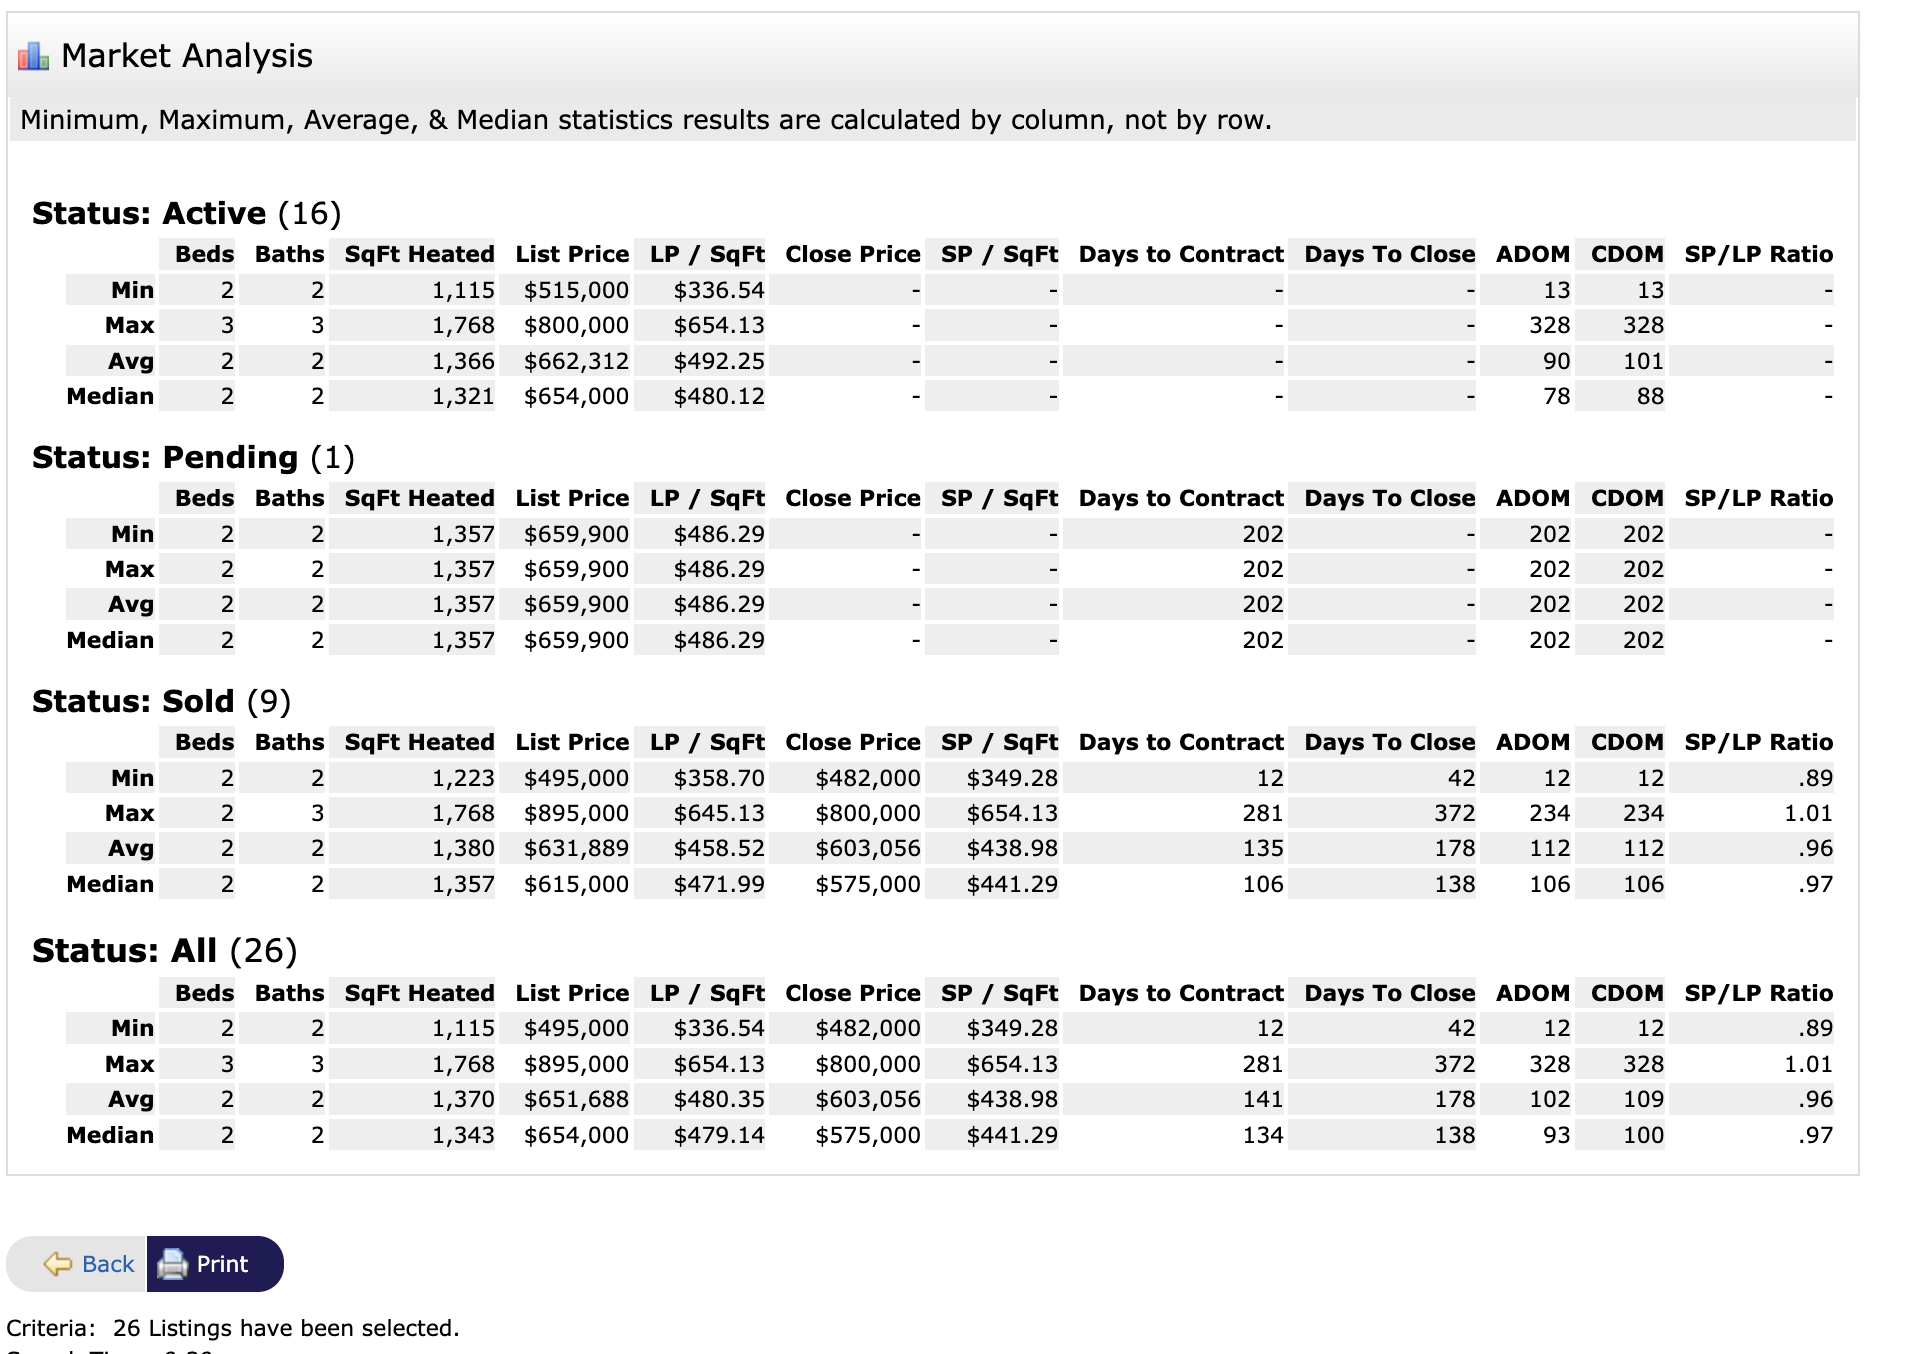
Task: Click the Status: Pending (1) heading
Action: coord(193,457)
